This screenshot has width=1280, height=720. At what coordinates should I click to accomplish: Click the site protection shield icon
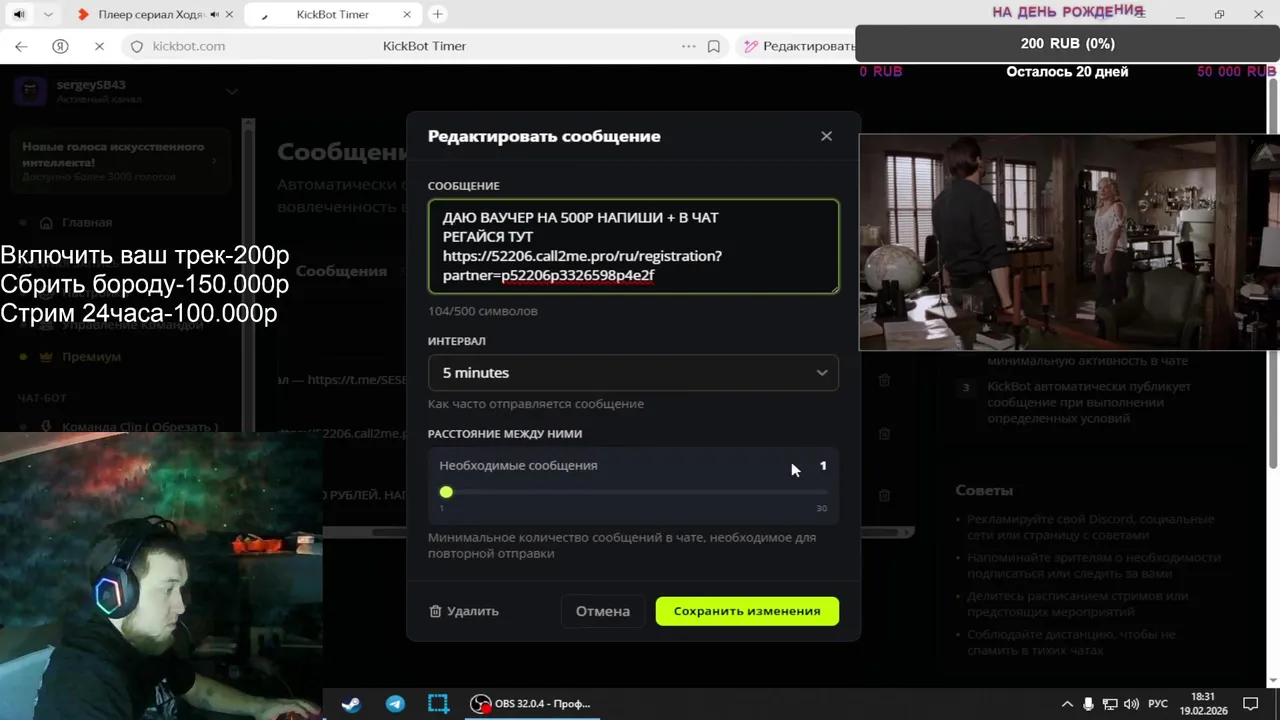tap(137, 46)
